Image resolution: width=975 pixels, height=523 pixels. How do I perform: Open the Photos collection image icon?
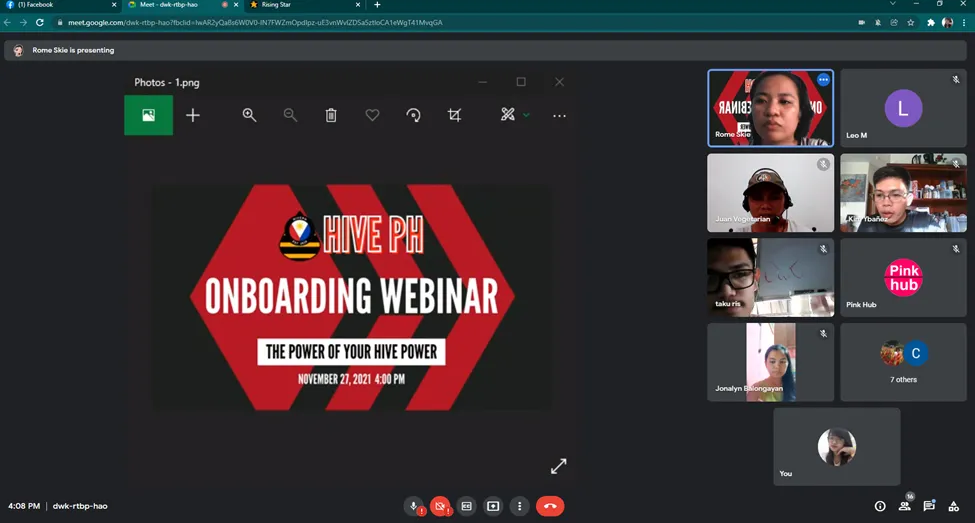tap(149, 115)
